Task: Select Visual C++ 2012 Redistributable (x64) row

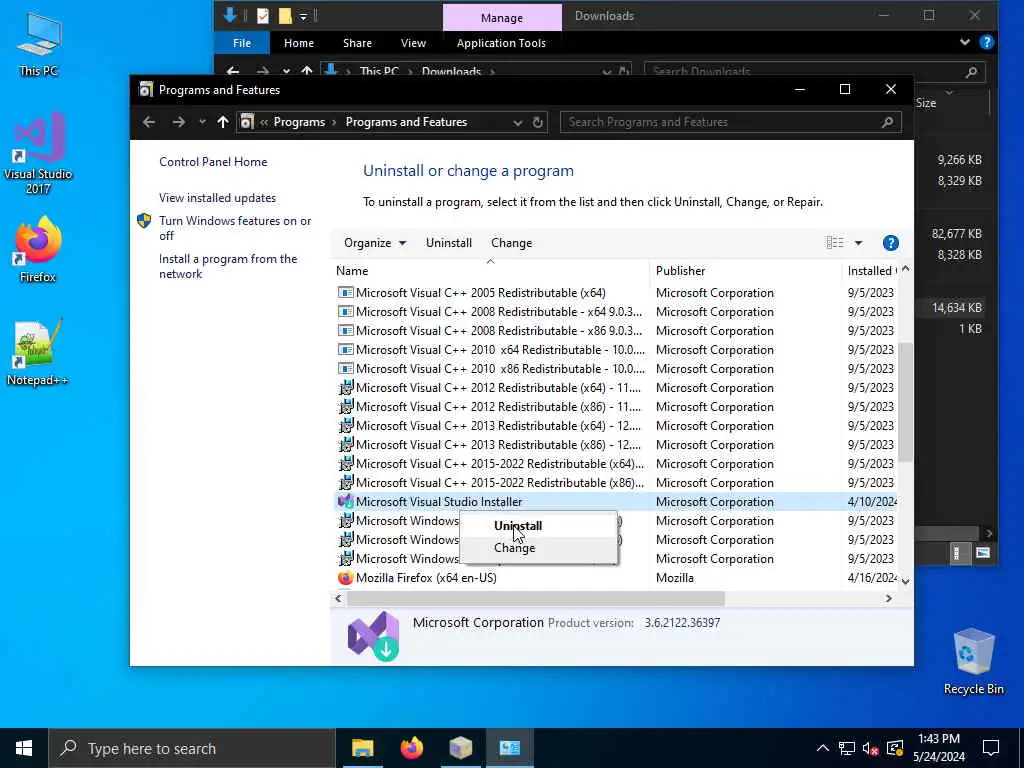Action: 615,387
